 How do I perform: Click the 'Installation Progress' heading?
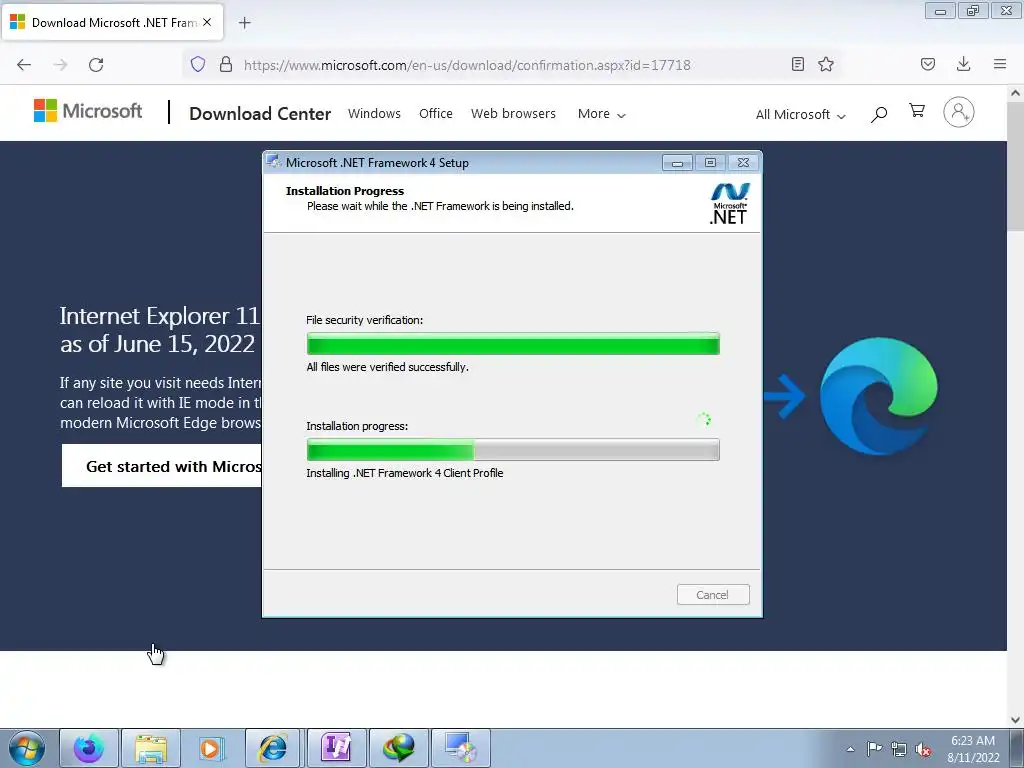pyautogui.click(x=345, y=191)
